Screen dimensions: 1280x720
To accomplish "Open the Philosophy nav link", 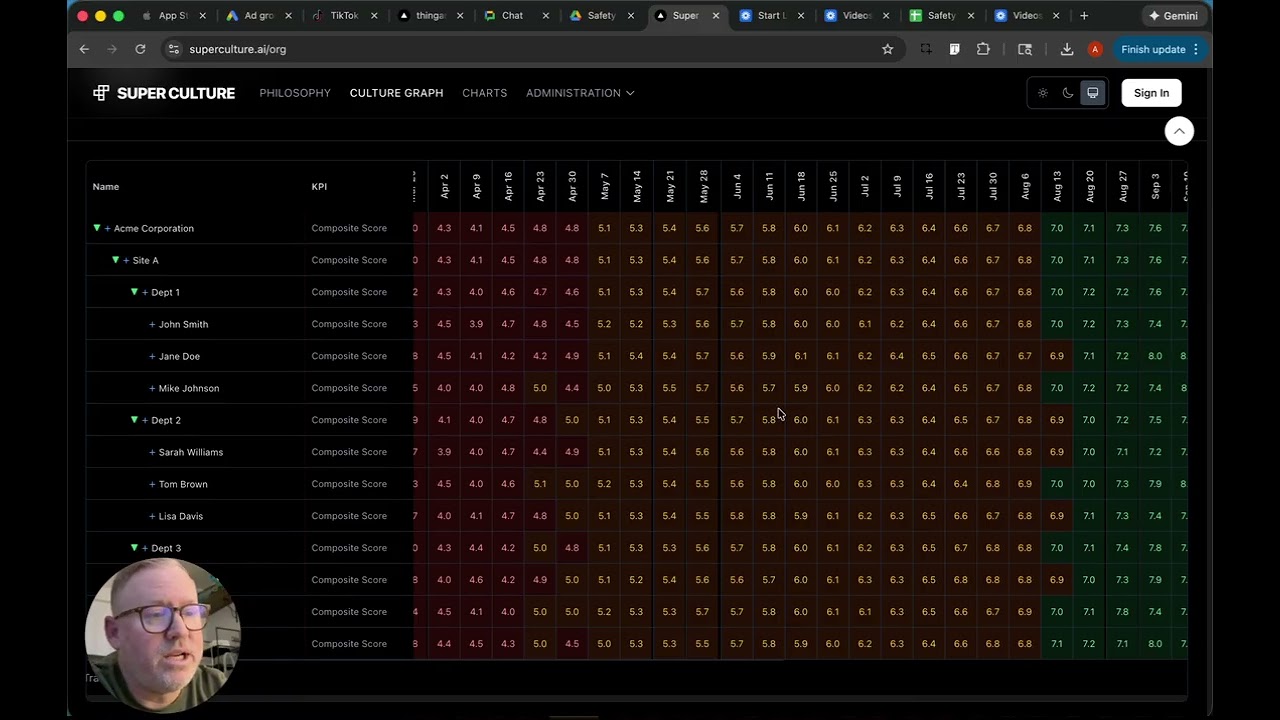I will coord(295,93).
